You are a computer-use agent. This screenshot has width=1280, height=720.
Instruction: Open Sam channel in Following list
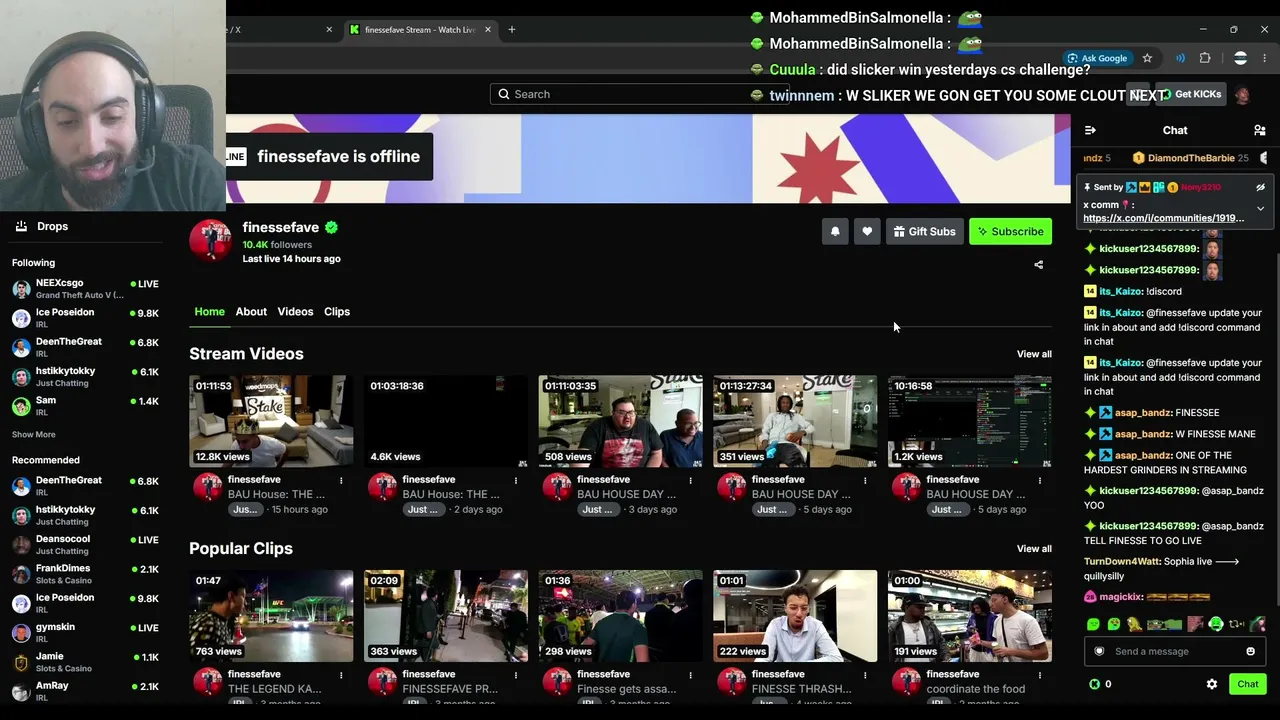click(x=85, y=405)
